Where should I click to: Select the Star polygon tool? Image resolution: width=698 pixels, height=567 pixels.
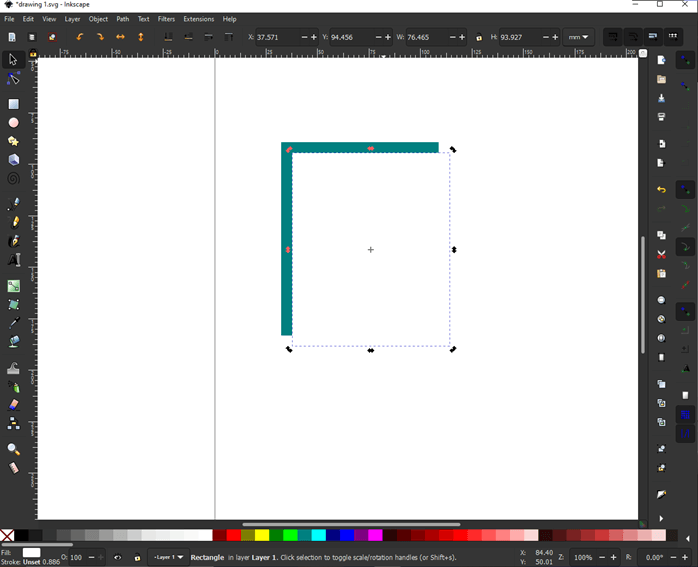click(x=13, y=141)
